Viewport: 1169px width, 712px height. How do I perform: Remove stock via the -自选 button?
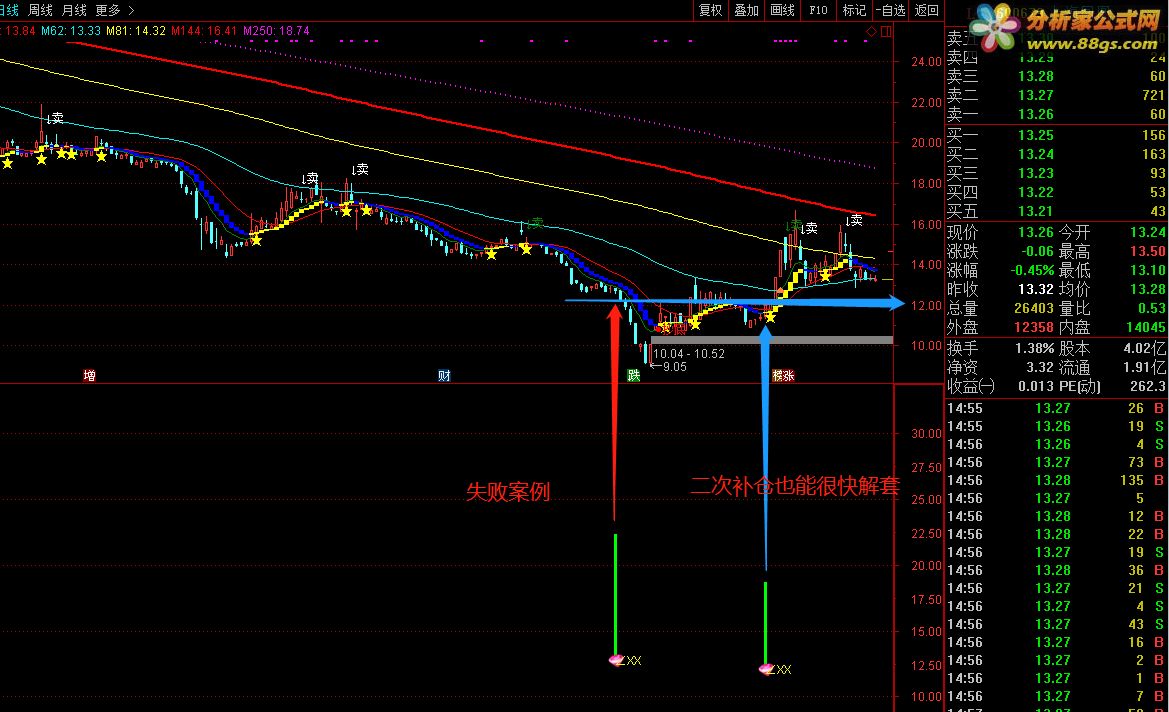890,10
